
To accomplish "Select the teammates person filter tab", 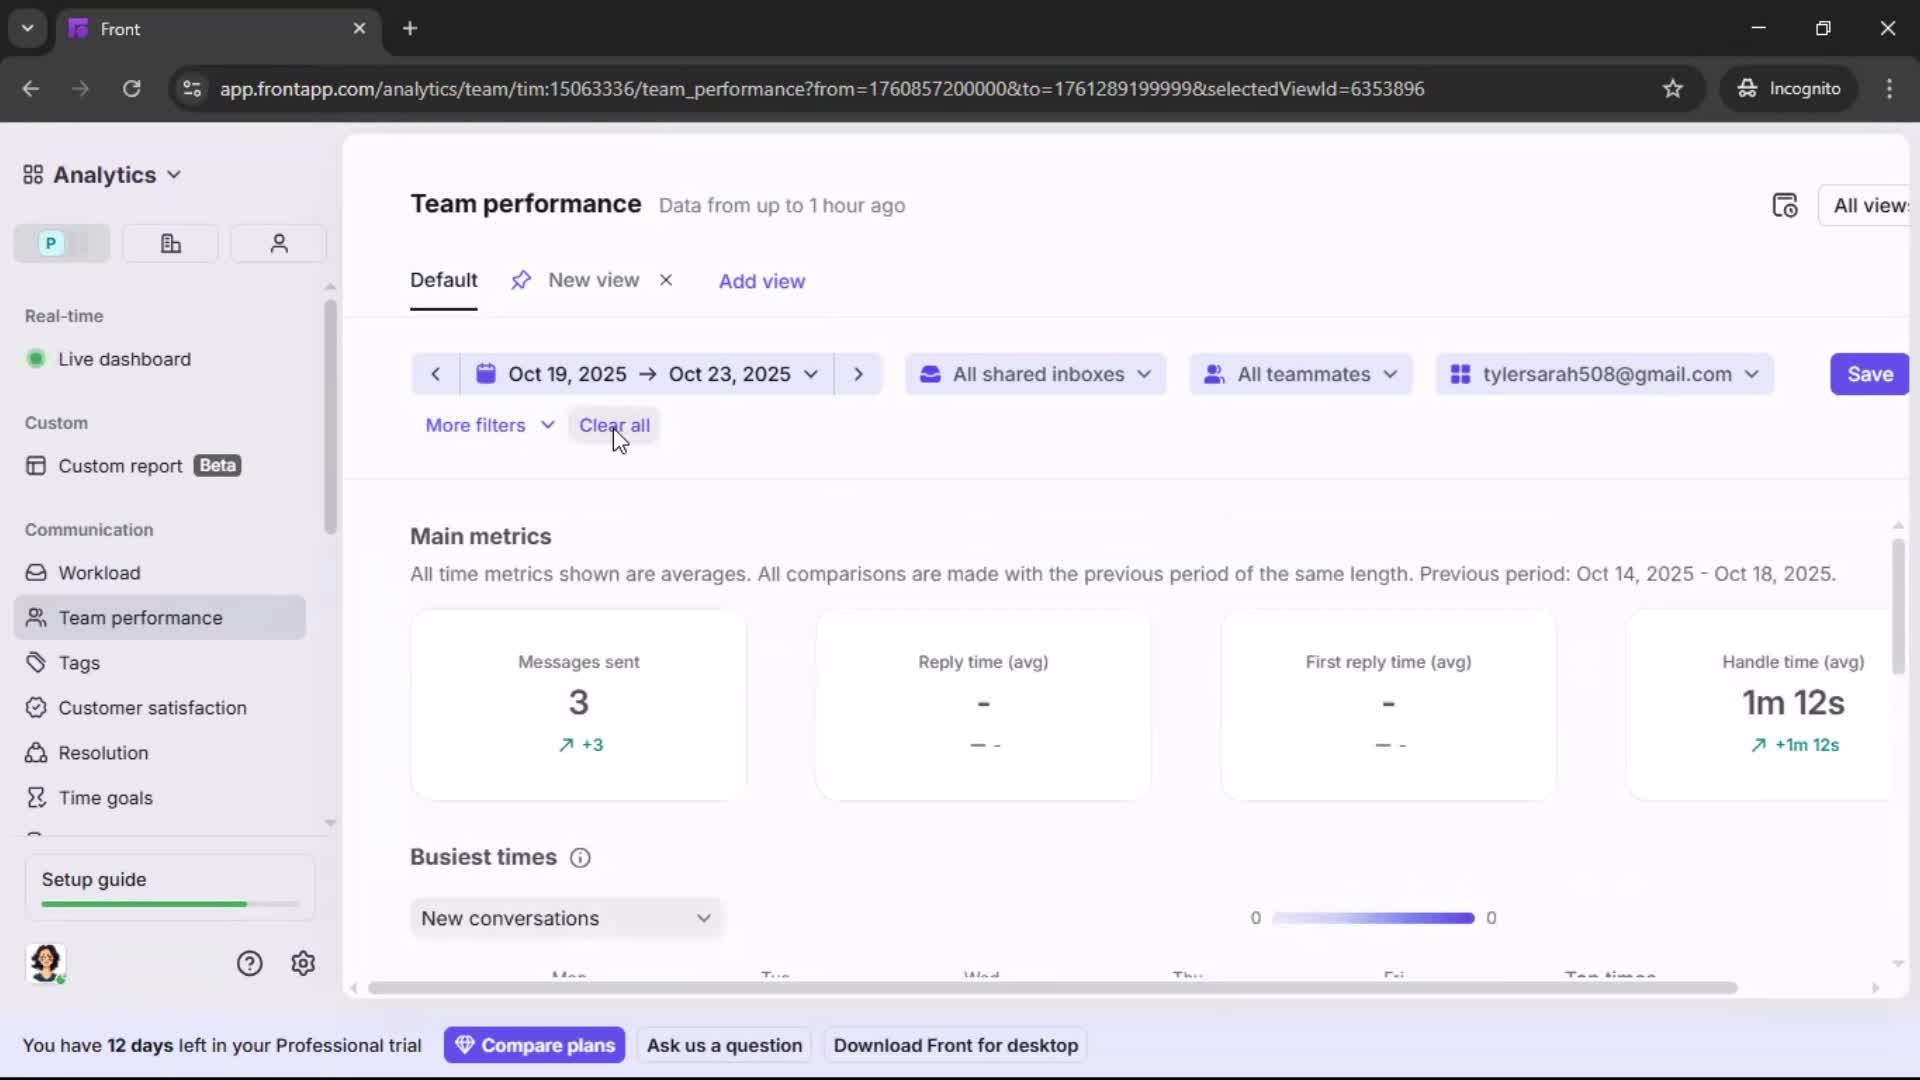I will (278, 243).
